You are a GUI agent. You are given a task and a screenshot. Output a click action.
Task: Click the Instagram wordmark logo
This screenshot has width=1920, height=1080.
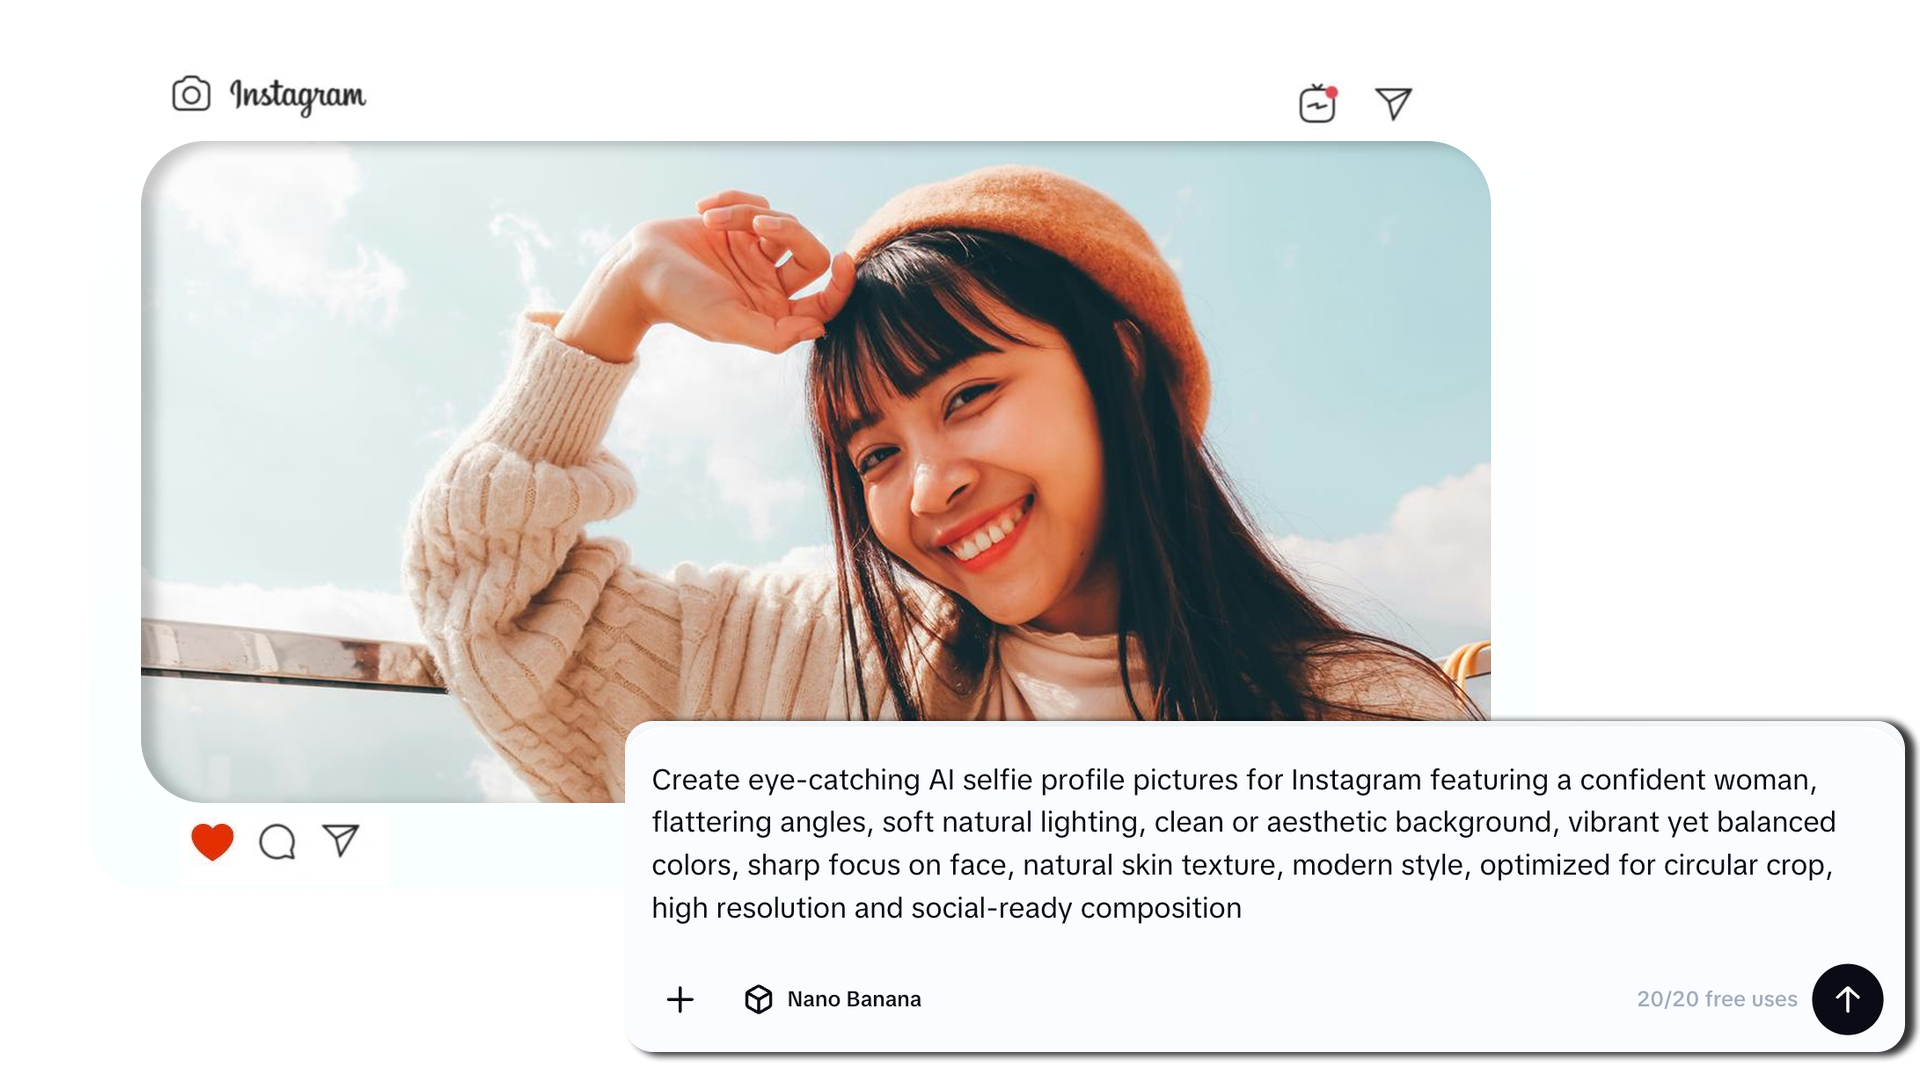pyautogui.click(x=298, y=96)
